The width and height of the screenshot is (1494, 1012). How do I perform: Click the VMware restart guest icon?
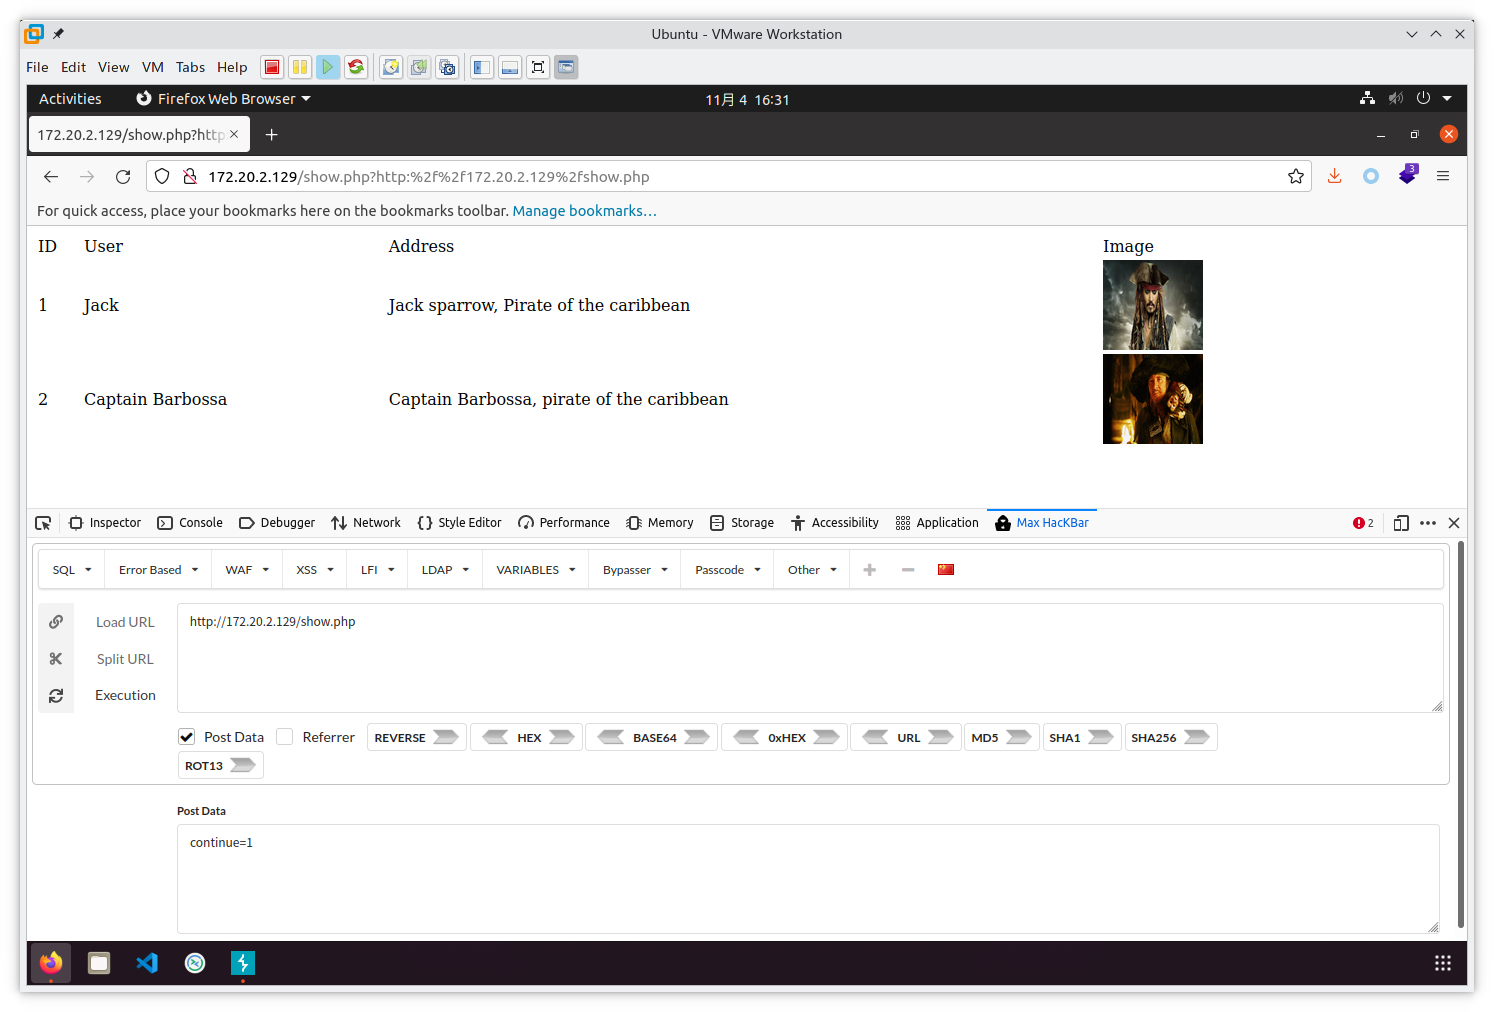click(x=356, y=67)
